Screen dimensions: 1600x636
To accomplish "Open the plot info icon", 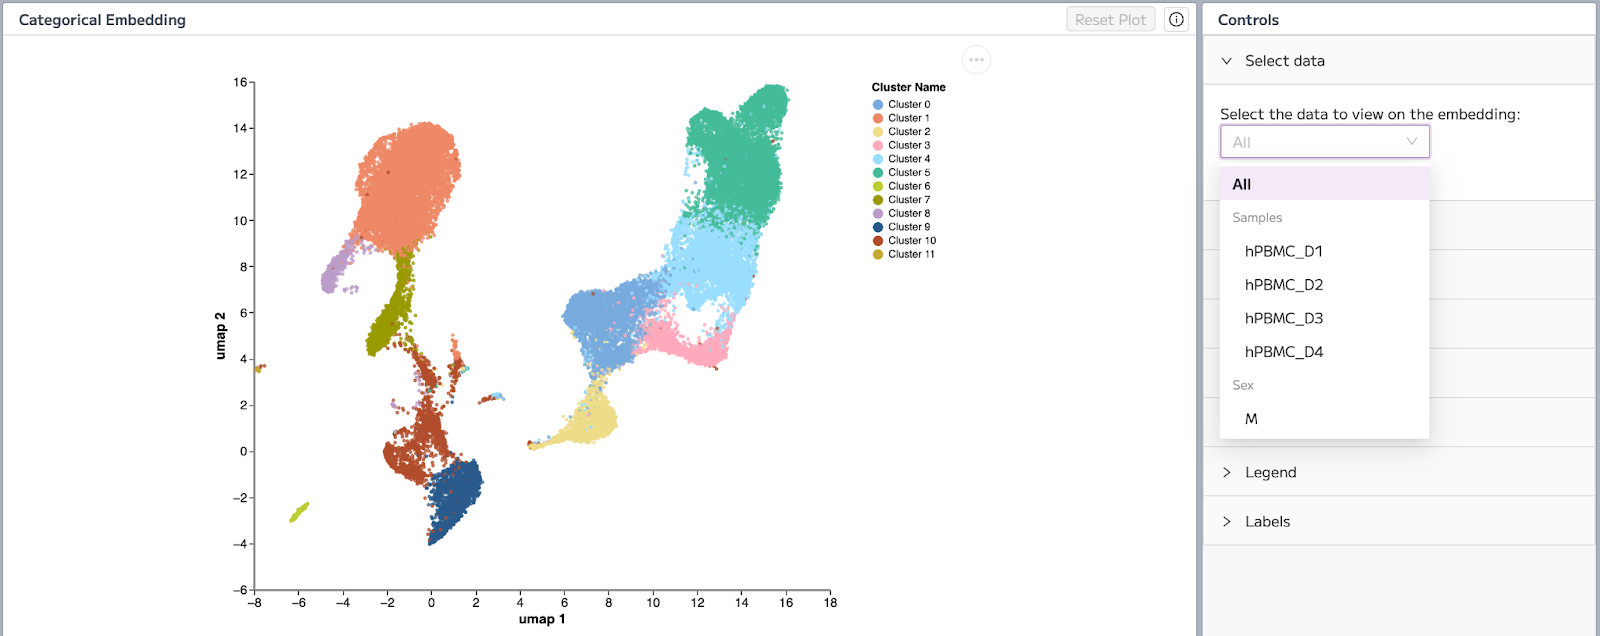I will (x=1176, y=19).
